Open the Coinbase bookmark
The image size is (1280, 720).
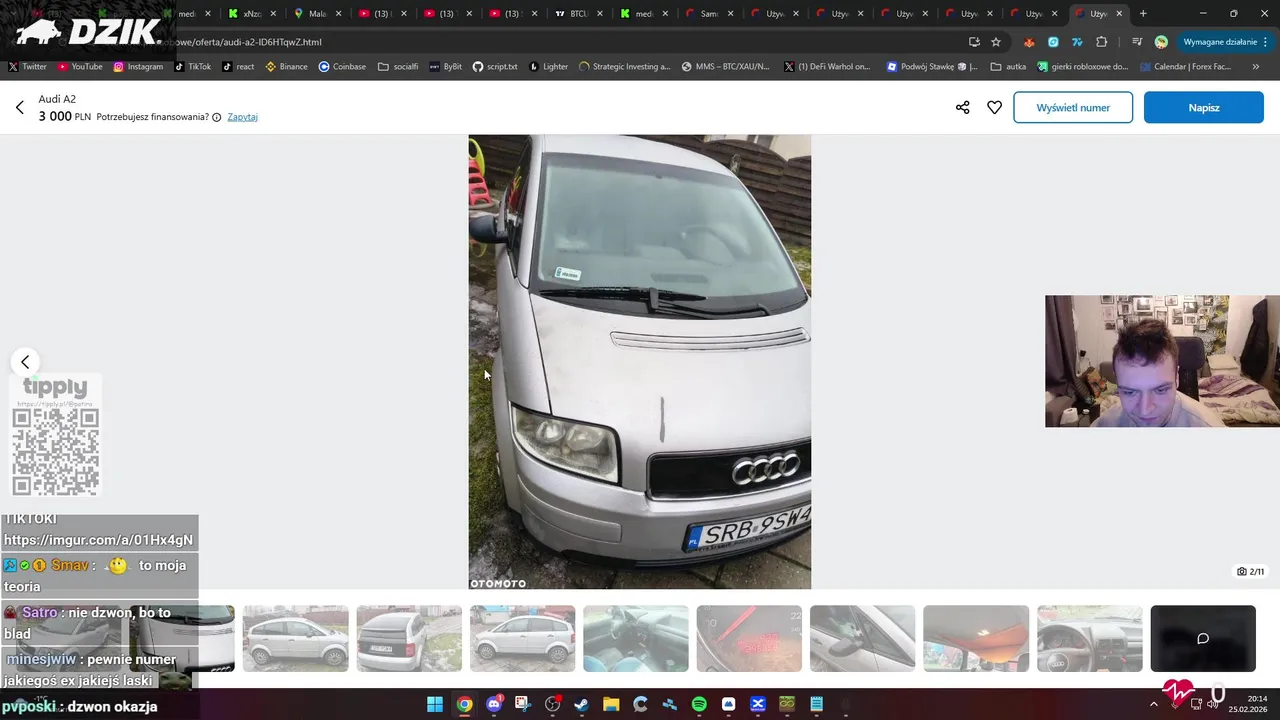click(x=342, y=67)
